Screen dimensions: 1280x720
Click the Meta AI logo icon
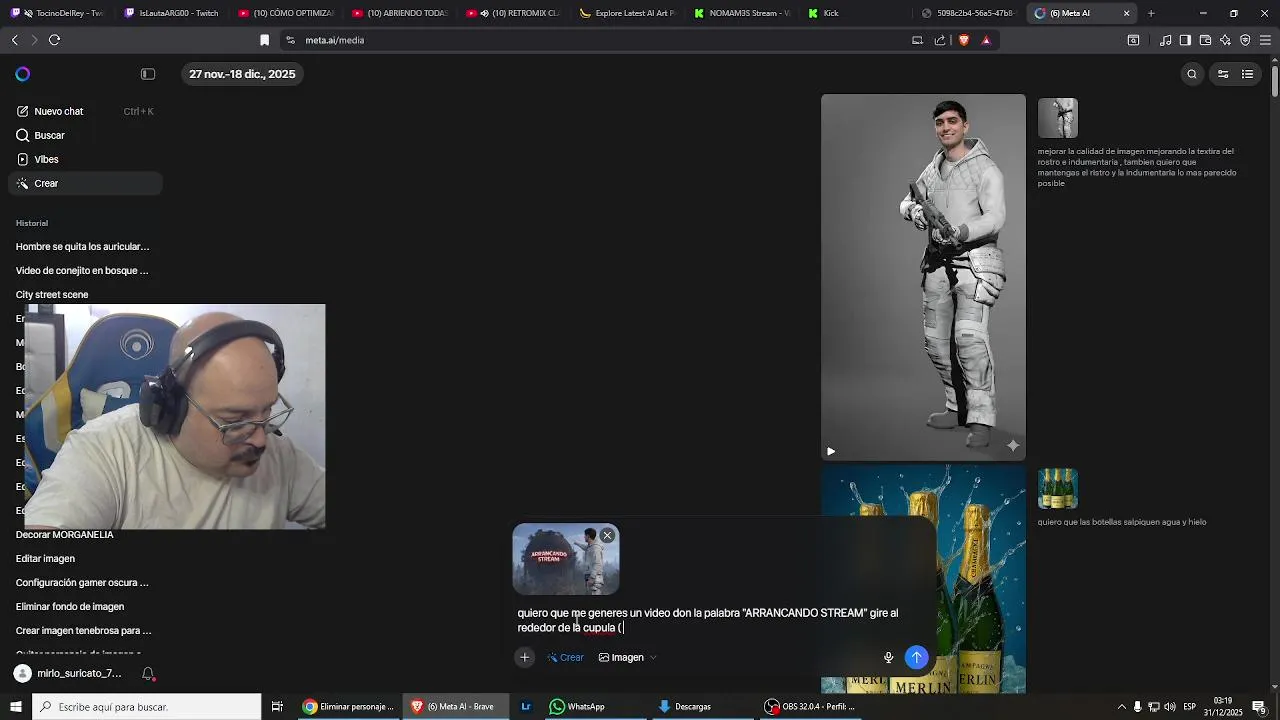click(23, 74)
